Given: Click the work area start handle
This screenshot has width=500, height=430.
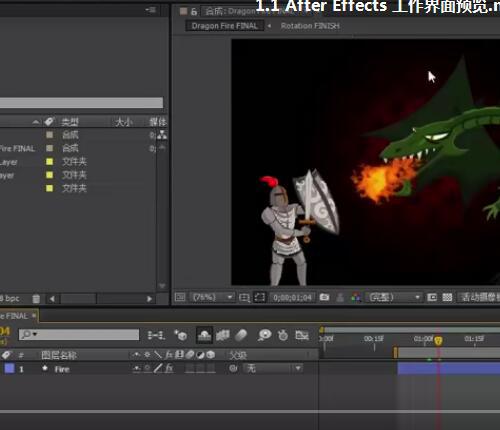Looking at the screenshot, I should coord(396,353).
